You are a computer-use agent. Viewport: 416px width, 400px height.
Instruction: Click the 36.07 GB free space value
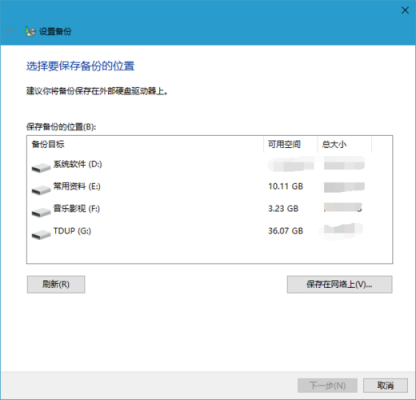tap(286, 231)
